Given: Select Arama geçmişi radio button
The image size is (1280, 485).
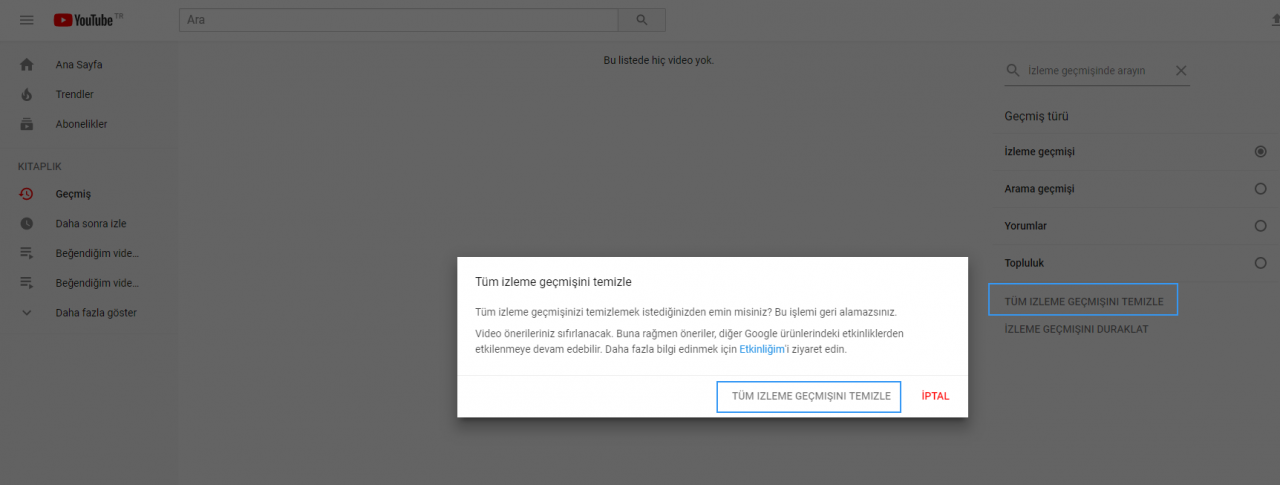Looking at the screenshot, I should coord(1260,189).
